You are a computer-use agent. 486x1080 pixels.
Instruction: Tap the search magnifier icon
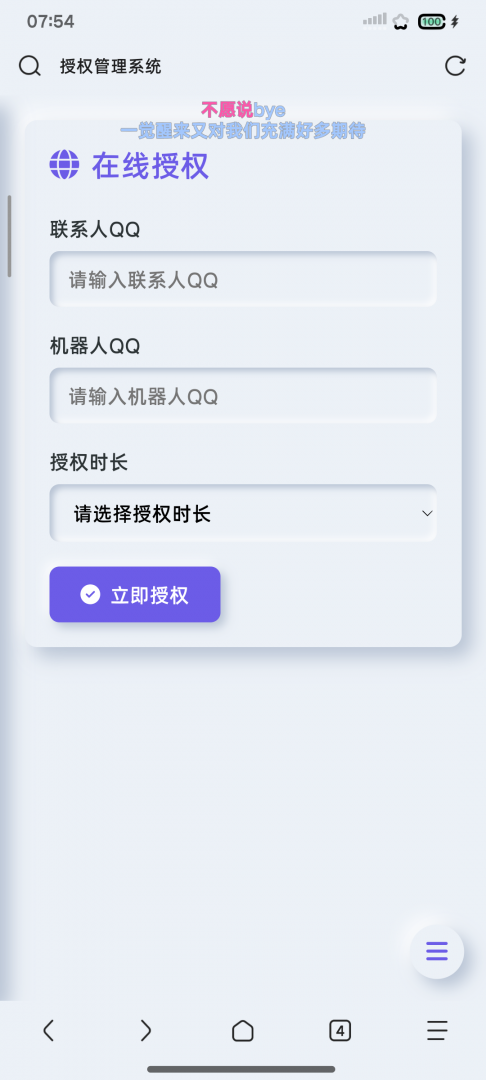coord(30,66)
